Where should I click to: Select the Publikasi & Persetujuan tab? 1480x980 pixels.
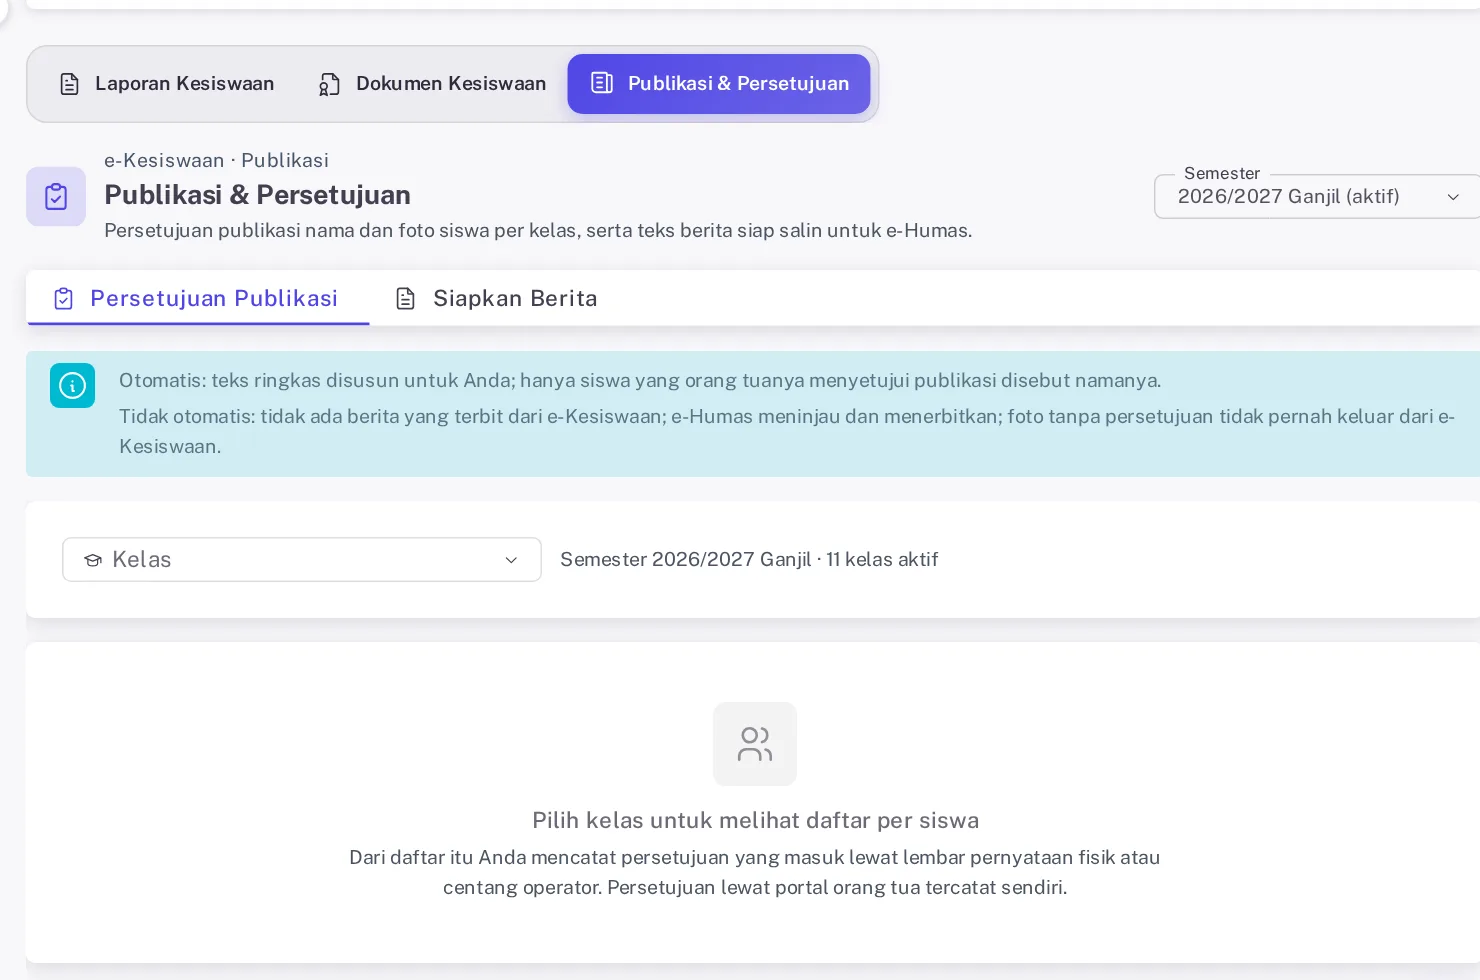[719, 84]
